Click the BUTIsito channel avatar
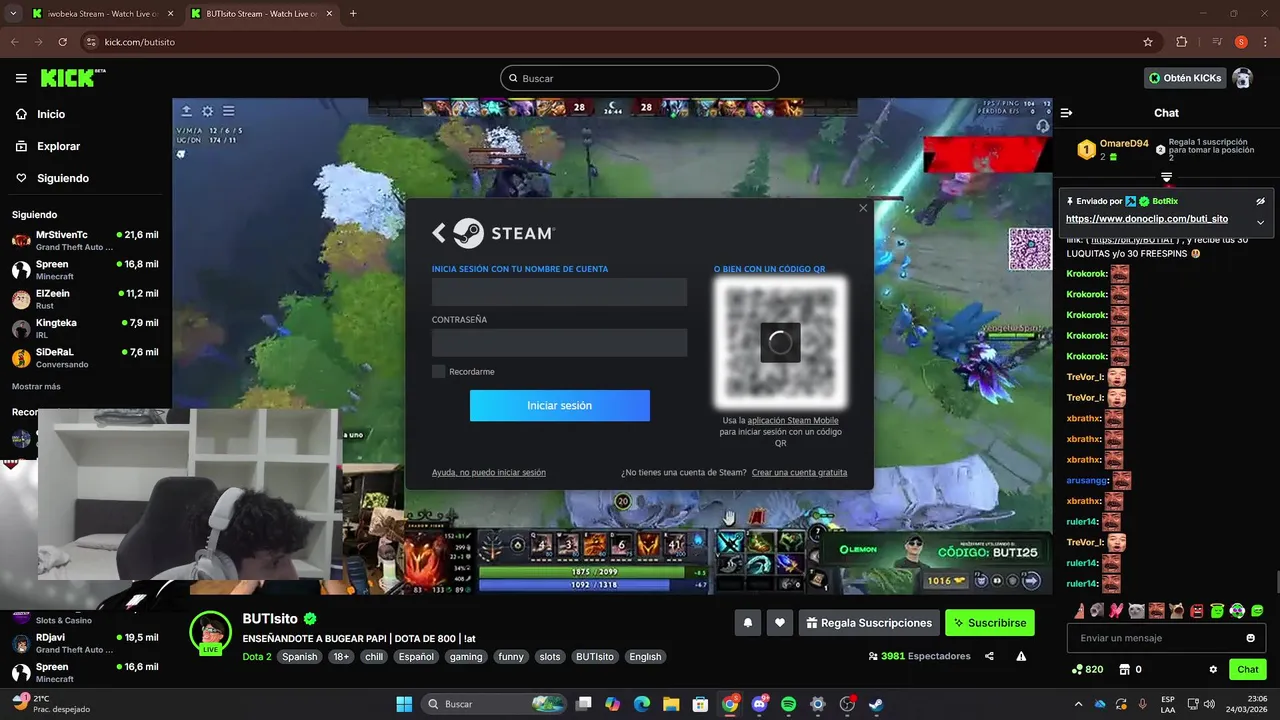Screen dimensions: 1280x720 [x=210, y=631]
